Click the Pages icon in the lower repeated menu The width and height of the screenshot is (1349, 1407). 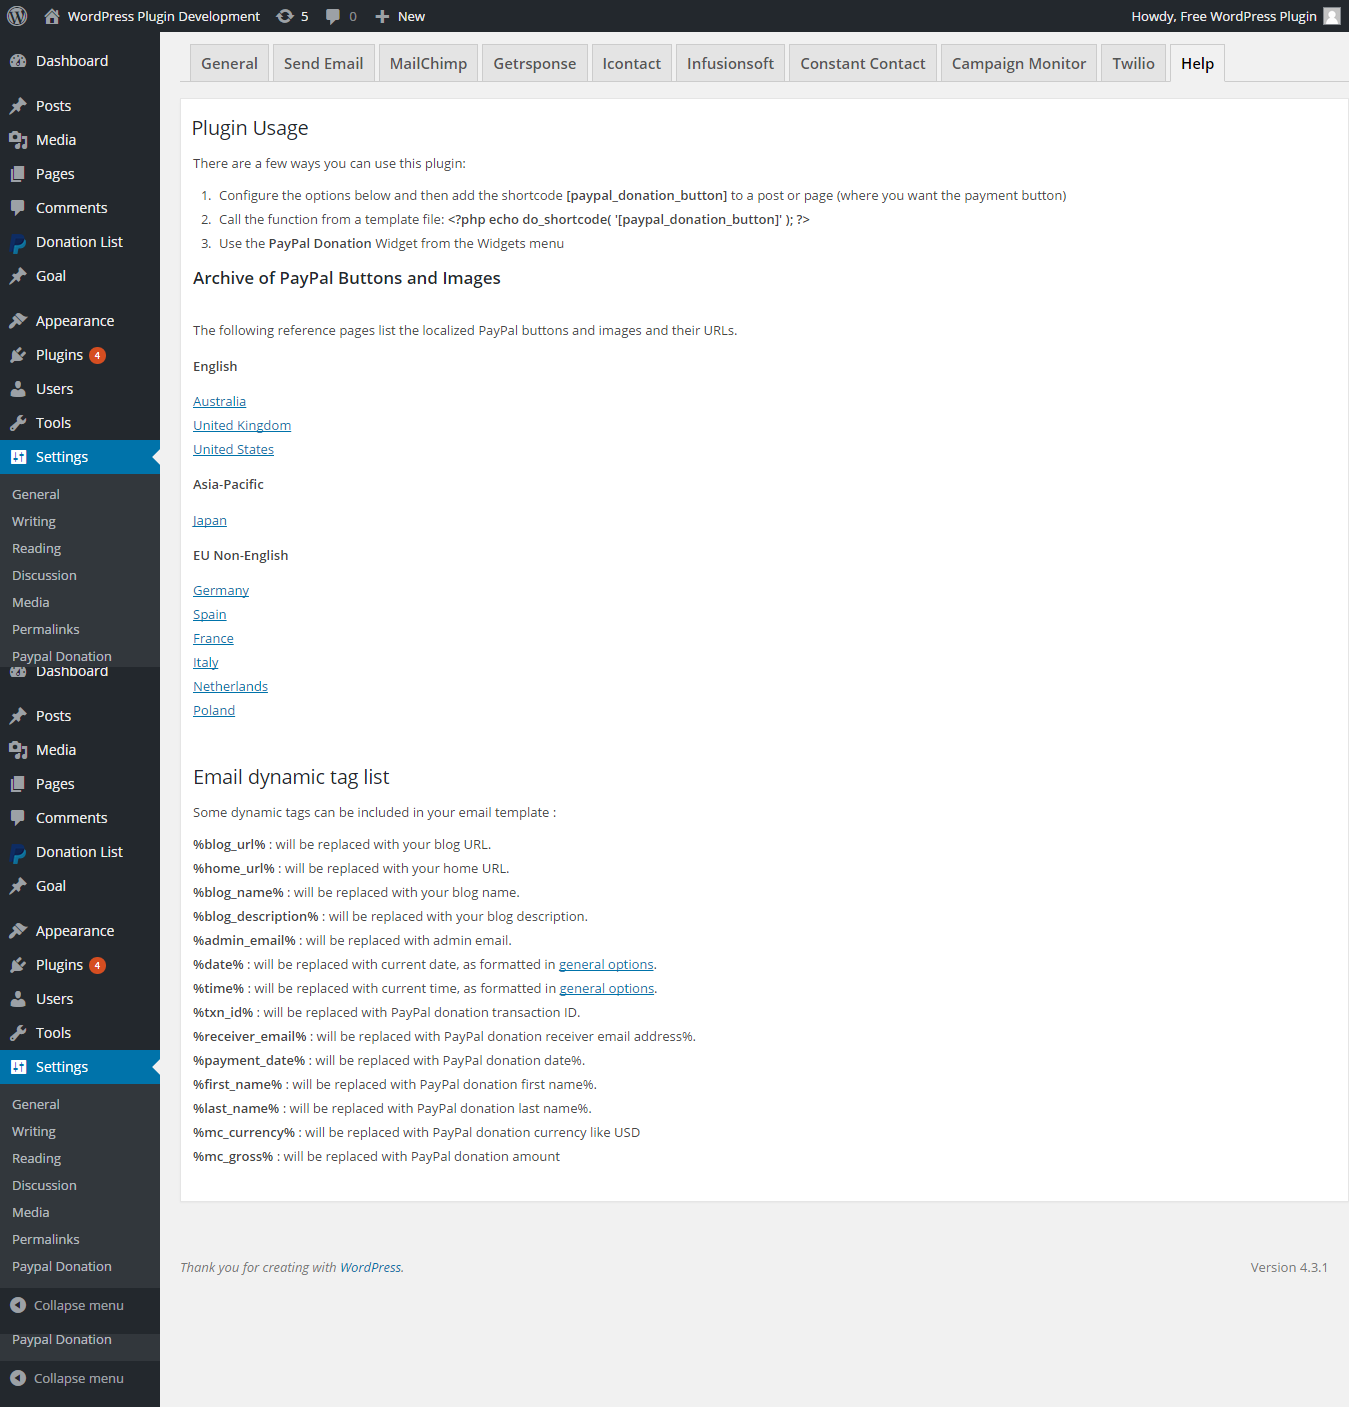(x=18, y=784)
